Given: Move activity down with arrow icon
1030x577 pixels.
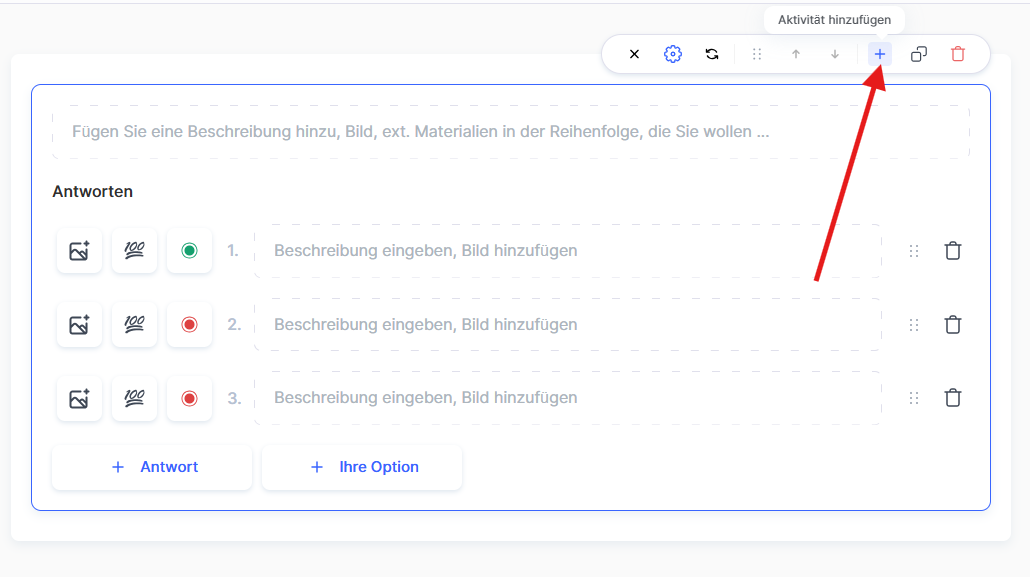Looking at the screenshot, I should (x=835, y=54).
